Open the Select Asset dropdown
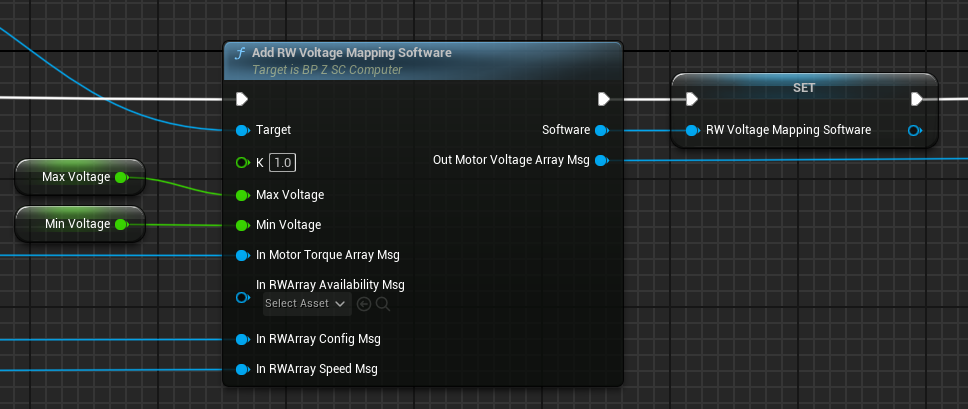This screenshot has height=409, width=968. (305, 303)
